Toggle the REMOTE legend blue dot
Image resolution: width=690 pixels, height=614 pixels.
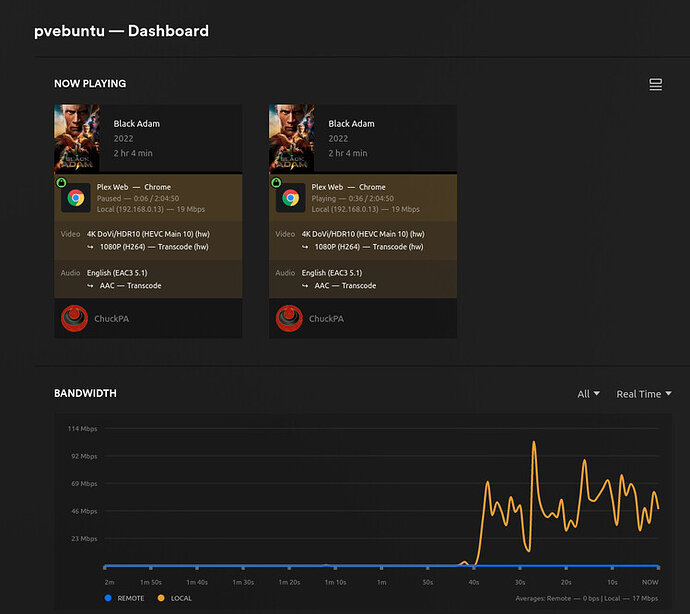tap(108, 598)
